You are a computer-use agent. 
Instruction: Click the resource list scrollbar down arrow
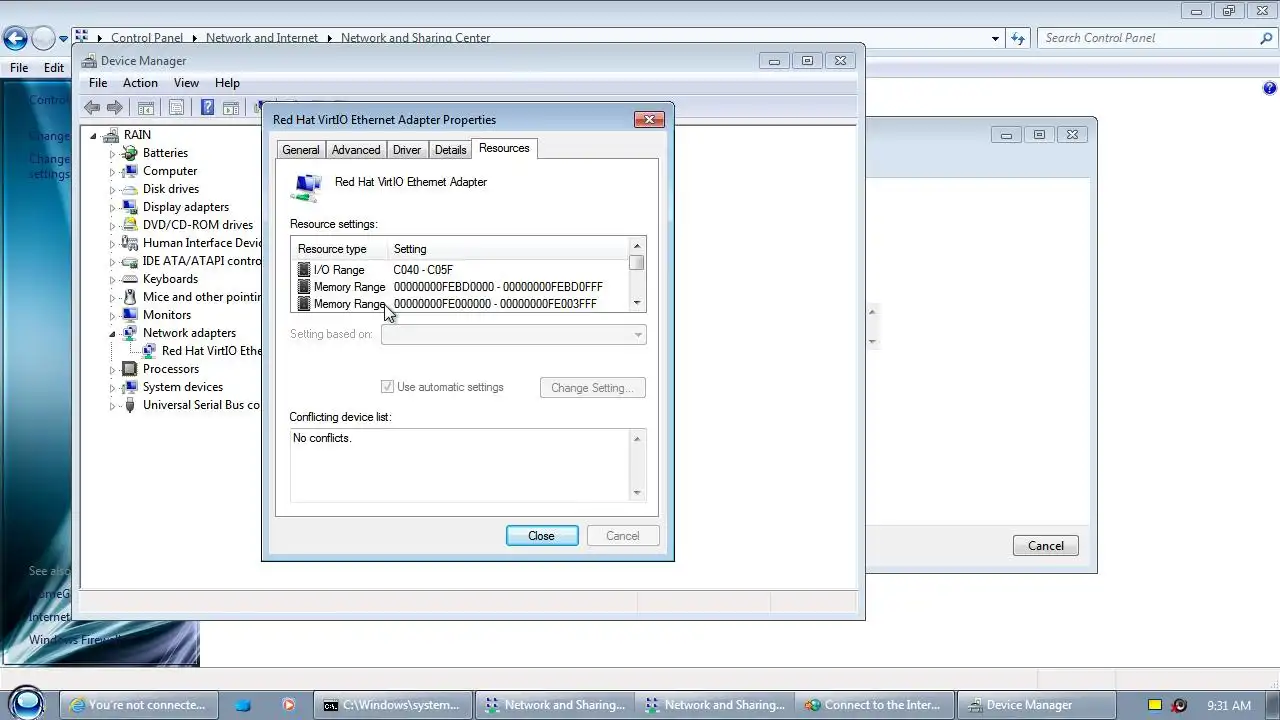[x=637, y=303]
